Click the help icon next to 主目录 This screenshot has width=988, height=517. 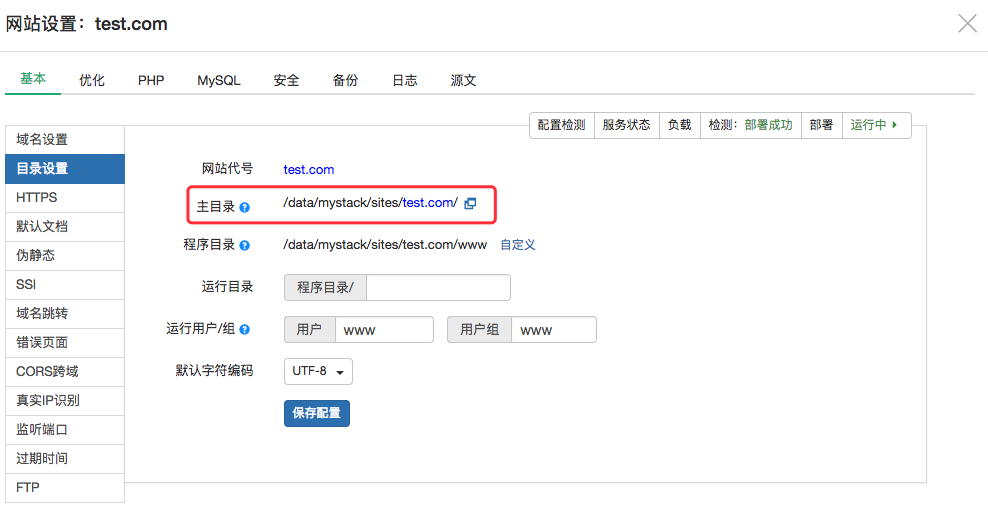(245, 207)
